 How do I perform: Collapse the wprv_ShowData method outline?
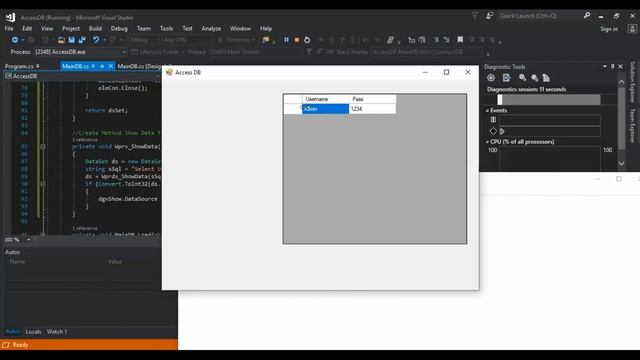click(x=43, y=146)
